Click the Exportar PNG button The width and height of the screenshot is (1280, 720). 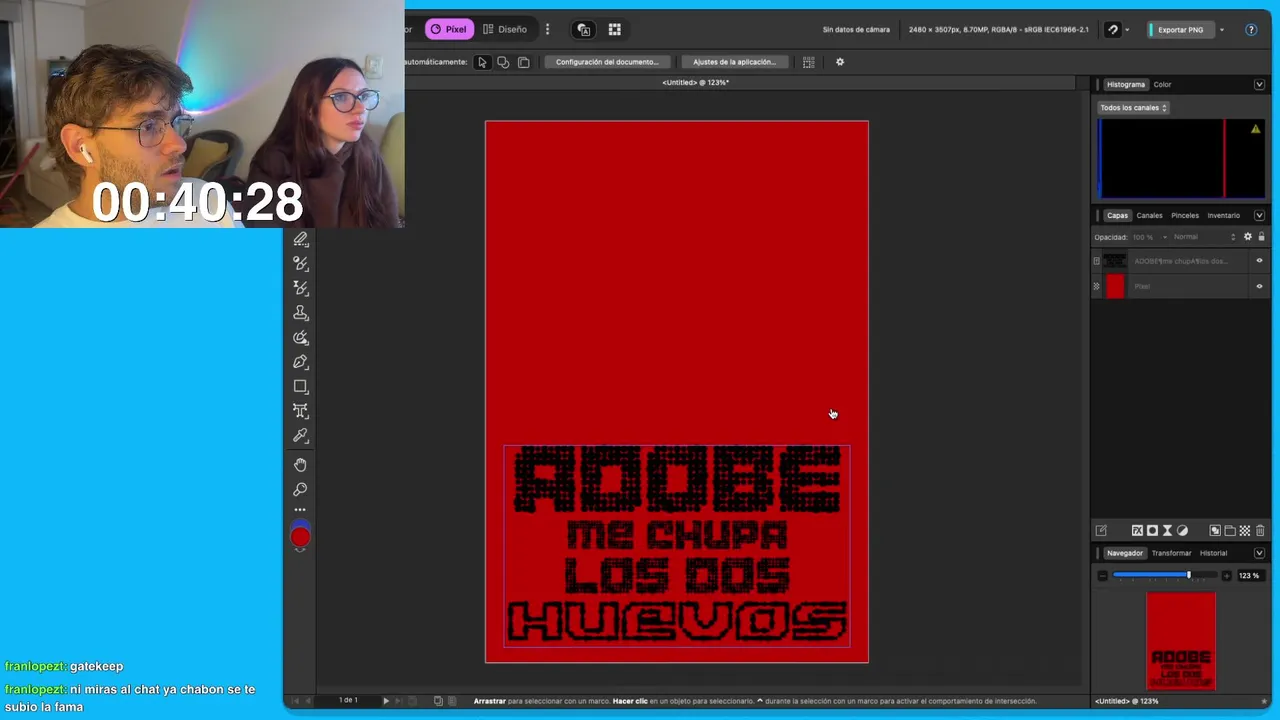[1178, 30]
